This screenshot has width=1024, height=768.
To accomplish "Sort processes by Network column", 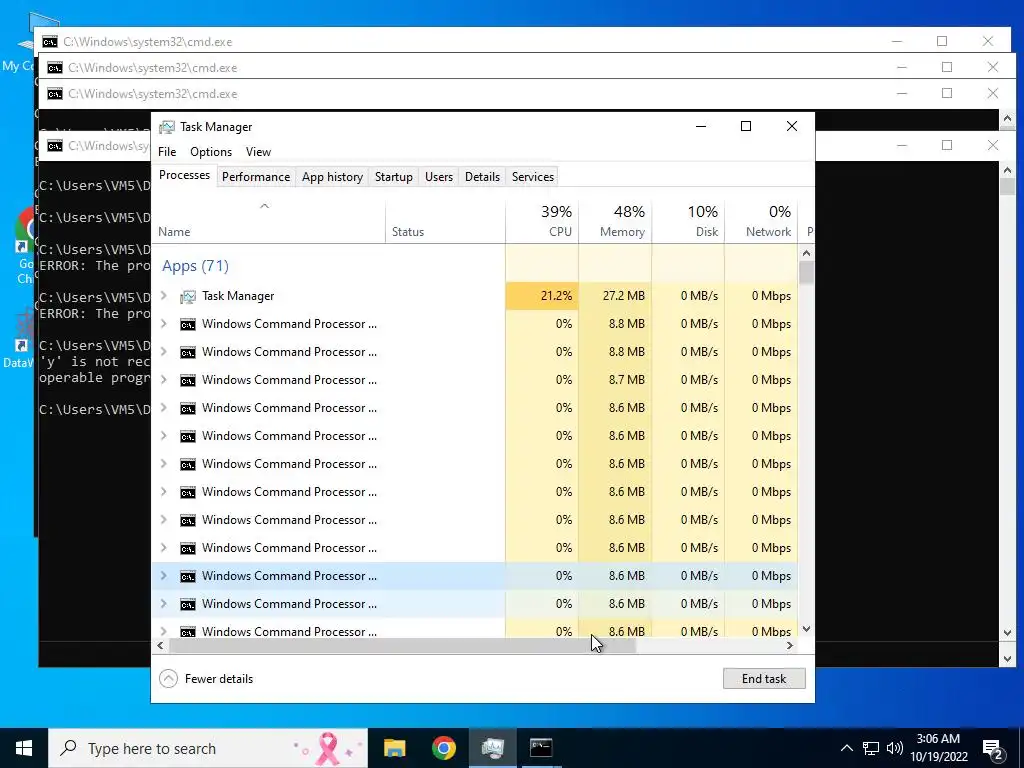I will pyautogui.click(x=761, y=221).
